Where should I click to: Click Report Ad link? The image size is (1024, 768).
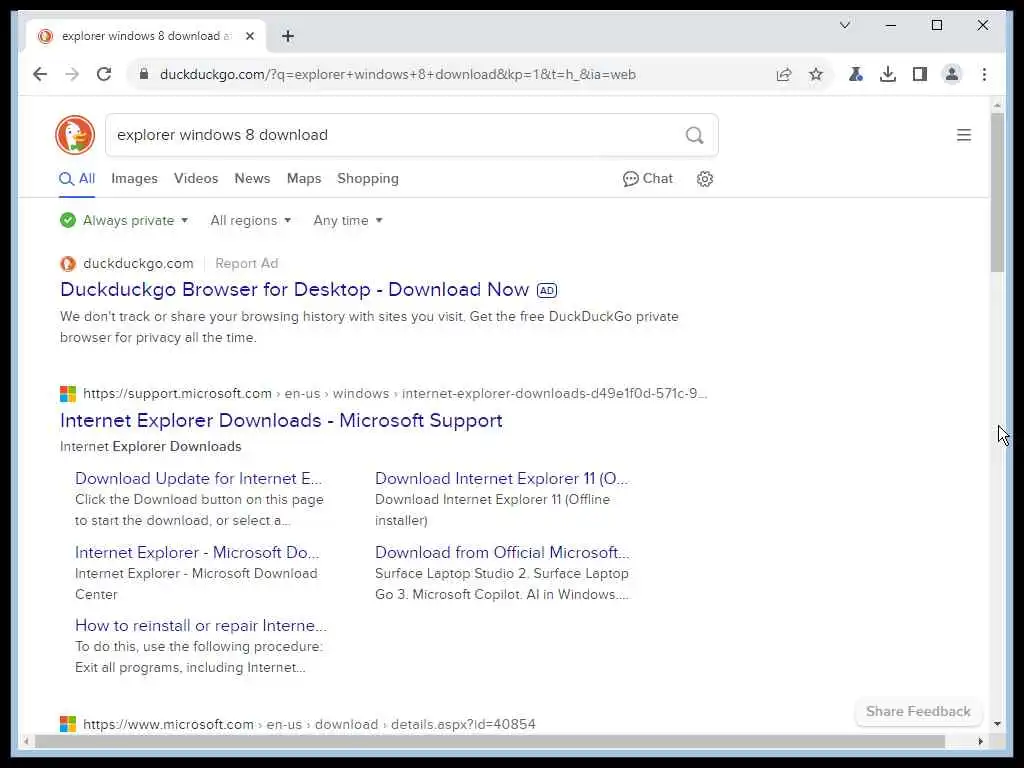click(x=247, y=264)
